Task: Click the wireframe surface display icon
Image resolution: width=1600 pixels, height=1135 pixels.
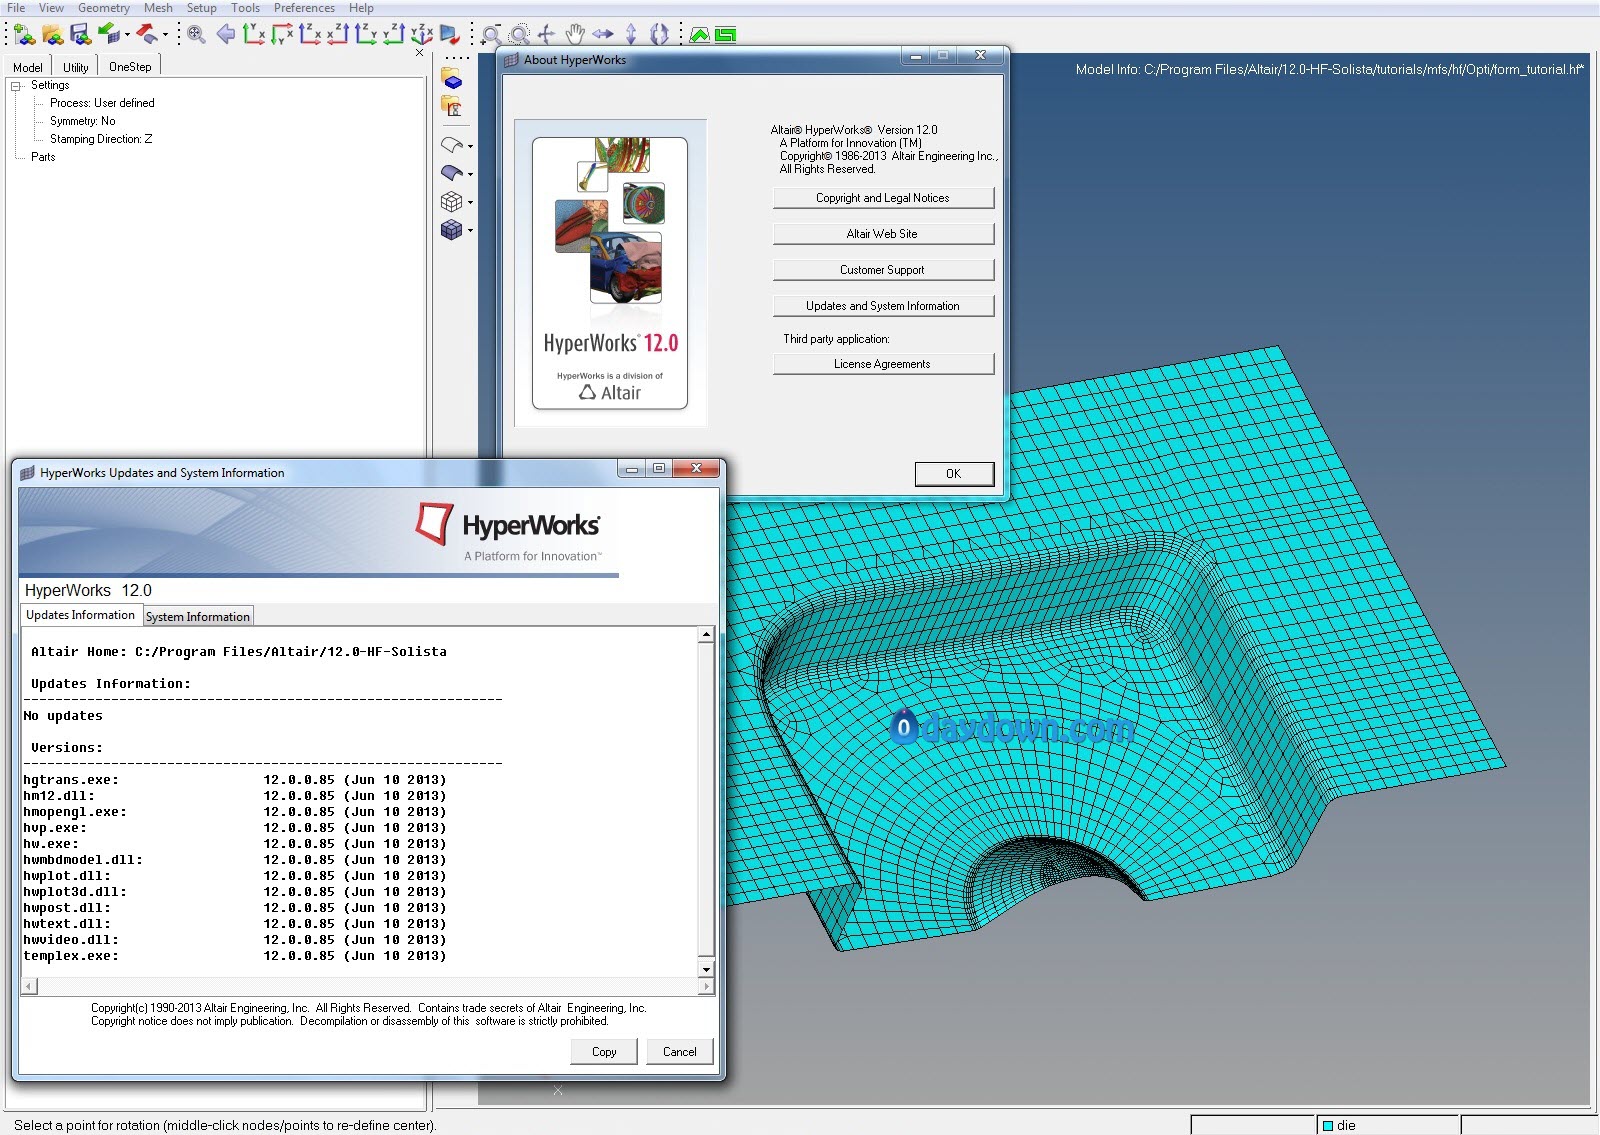Action: [452, 145]
